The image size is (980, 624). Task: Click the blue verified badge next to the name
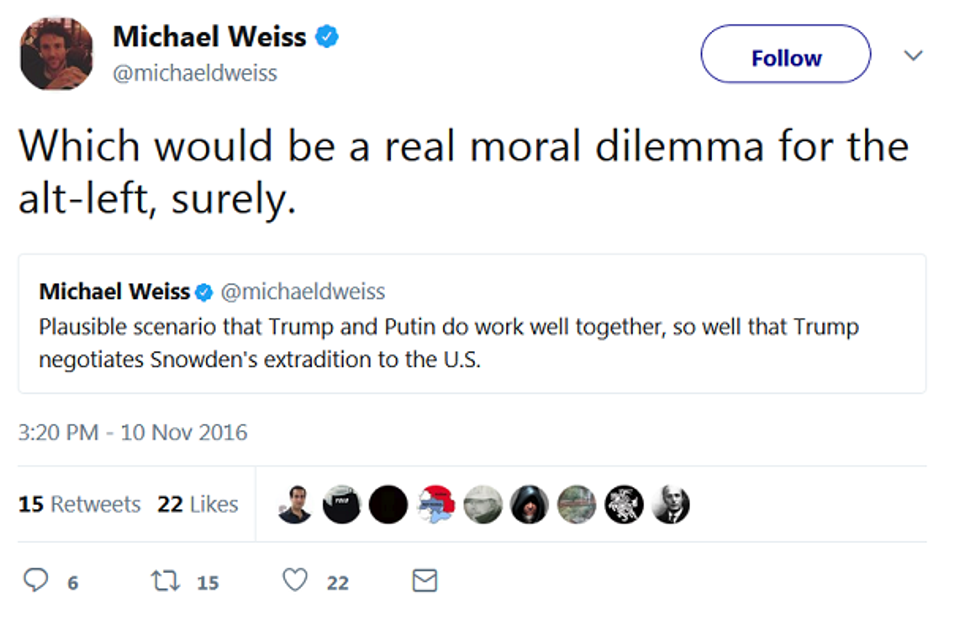[x=327, y=38]
